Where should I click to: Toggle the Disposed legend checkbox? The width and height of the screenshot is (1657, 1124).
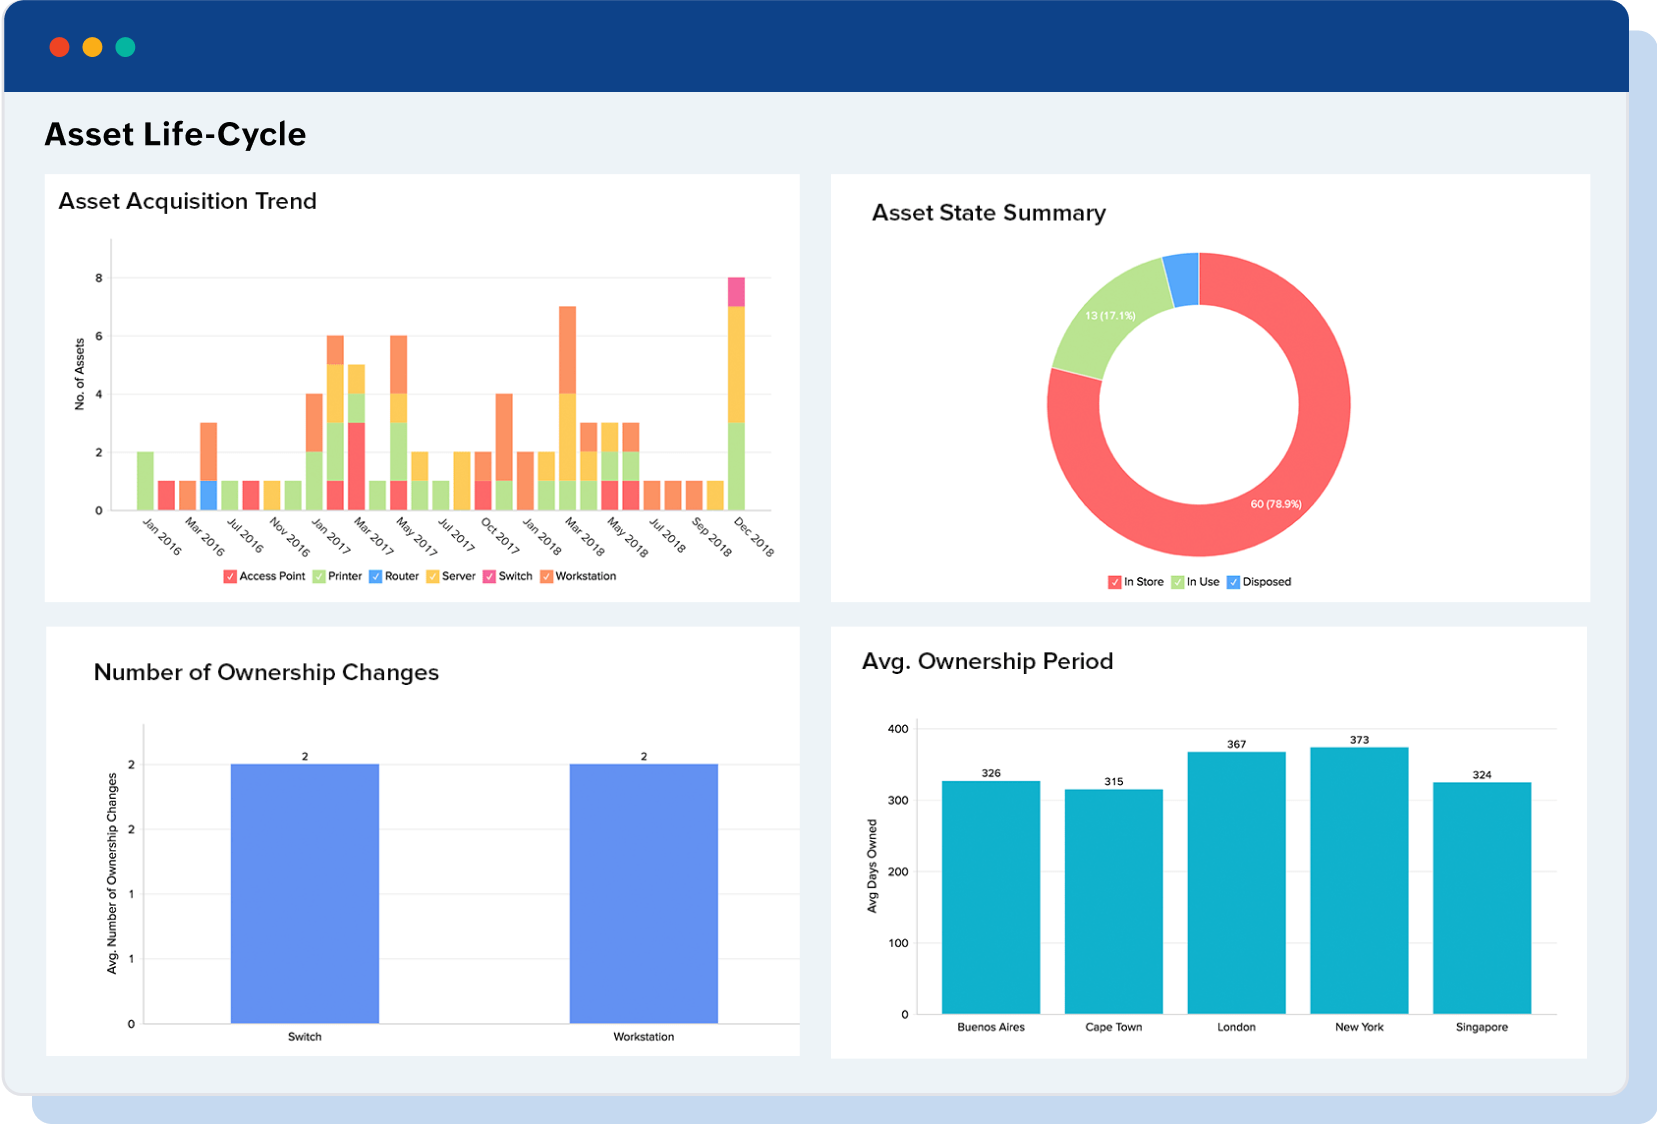click(1234, 582)
